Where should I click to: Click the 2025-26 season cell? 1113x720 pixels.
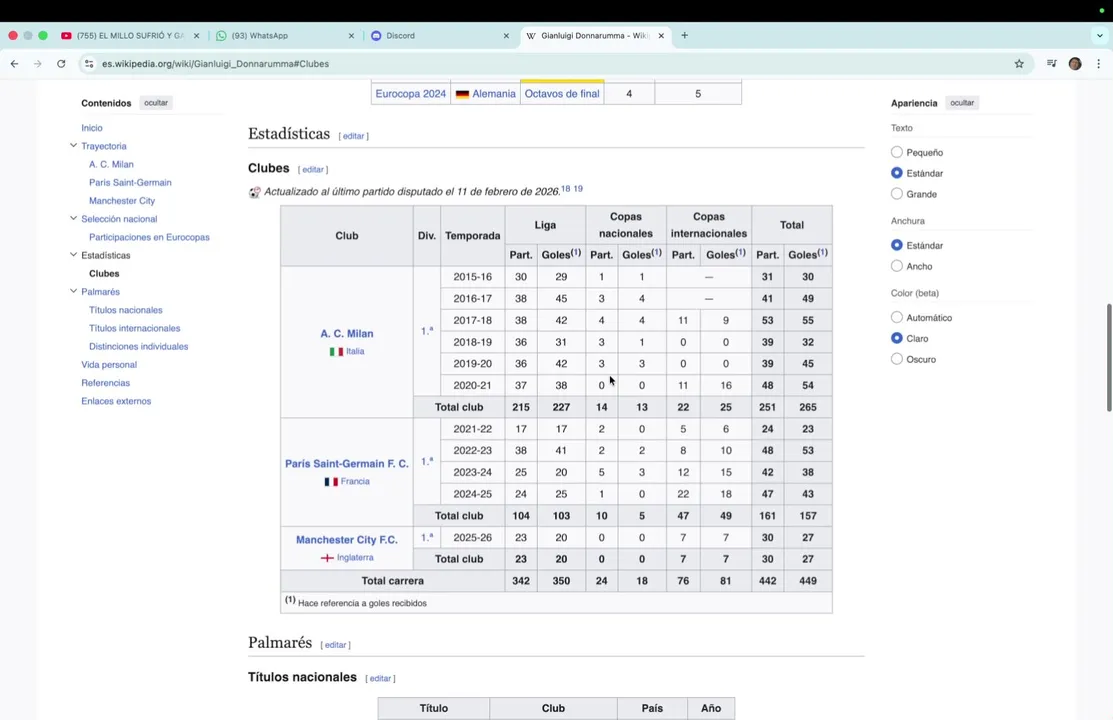click(472, 538)
